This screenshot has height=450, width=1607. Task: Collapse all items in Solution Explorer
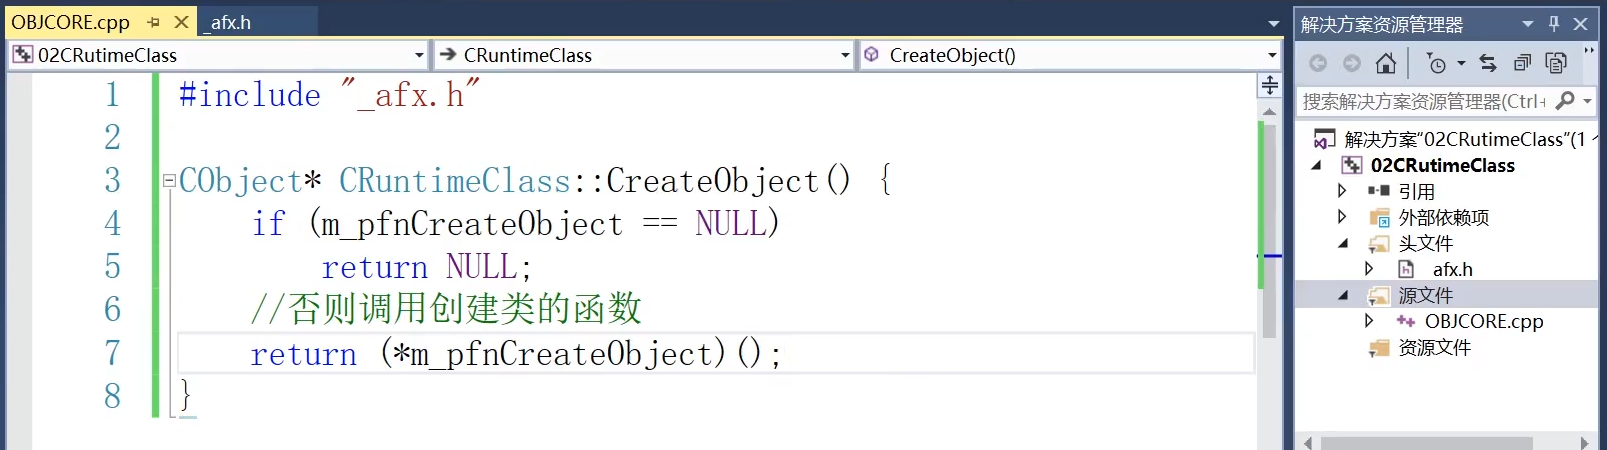click(1522, 63)
